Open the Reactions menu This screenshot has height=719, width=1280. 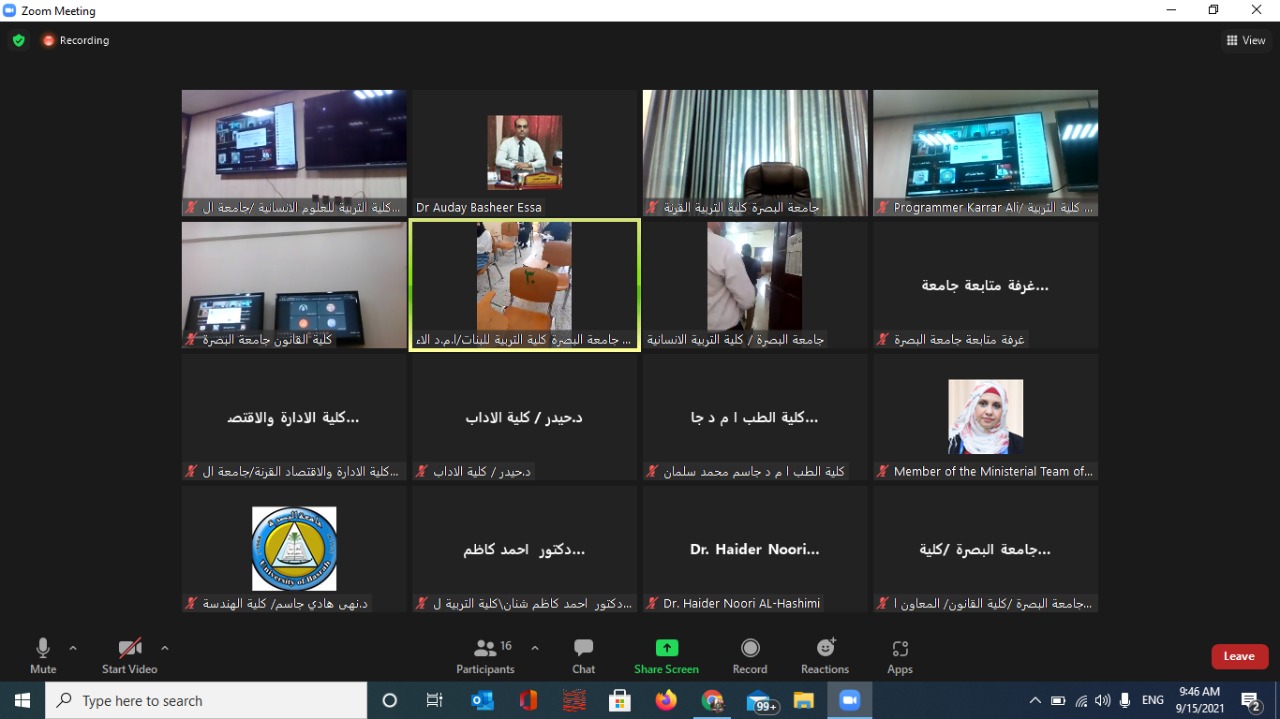pyautogui.click(x=825, y=656)
